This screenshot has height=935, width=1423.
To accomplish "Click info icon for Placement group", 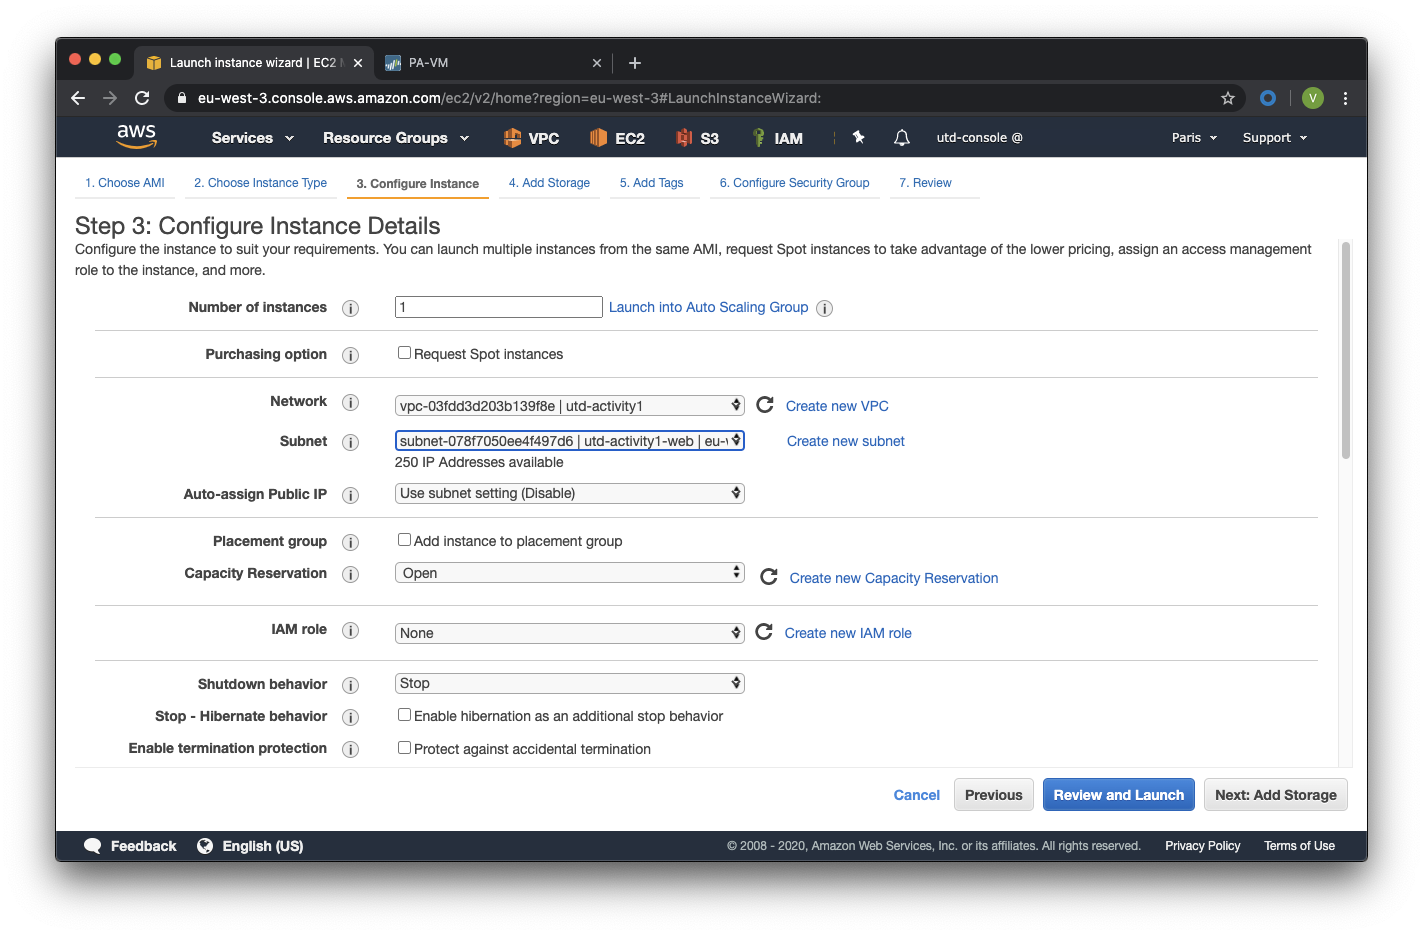I will (x=350, y=542).
